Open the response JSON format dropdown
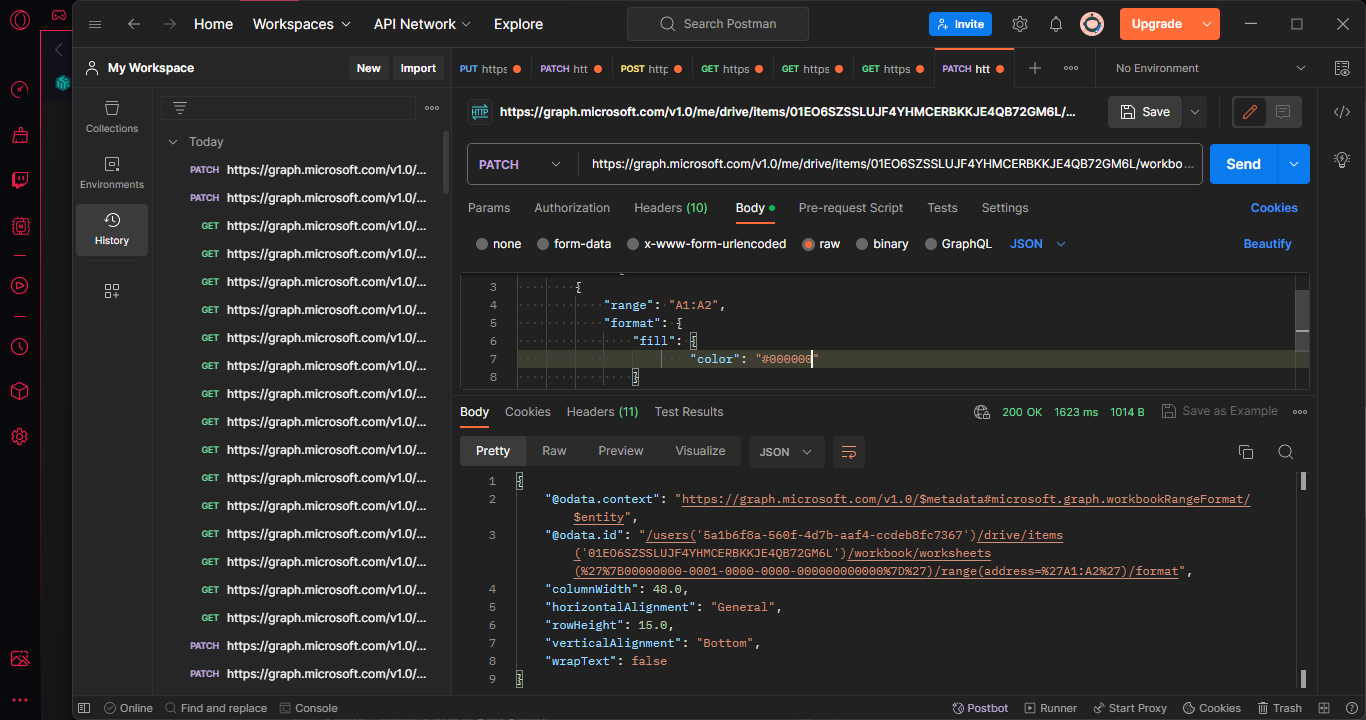The height and width of the screenshot is (720, 1366). (x=786, y=452)
